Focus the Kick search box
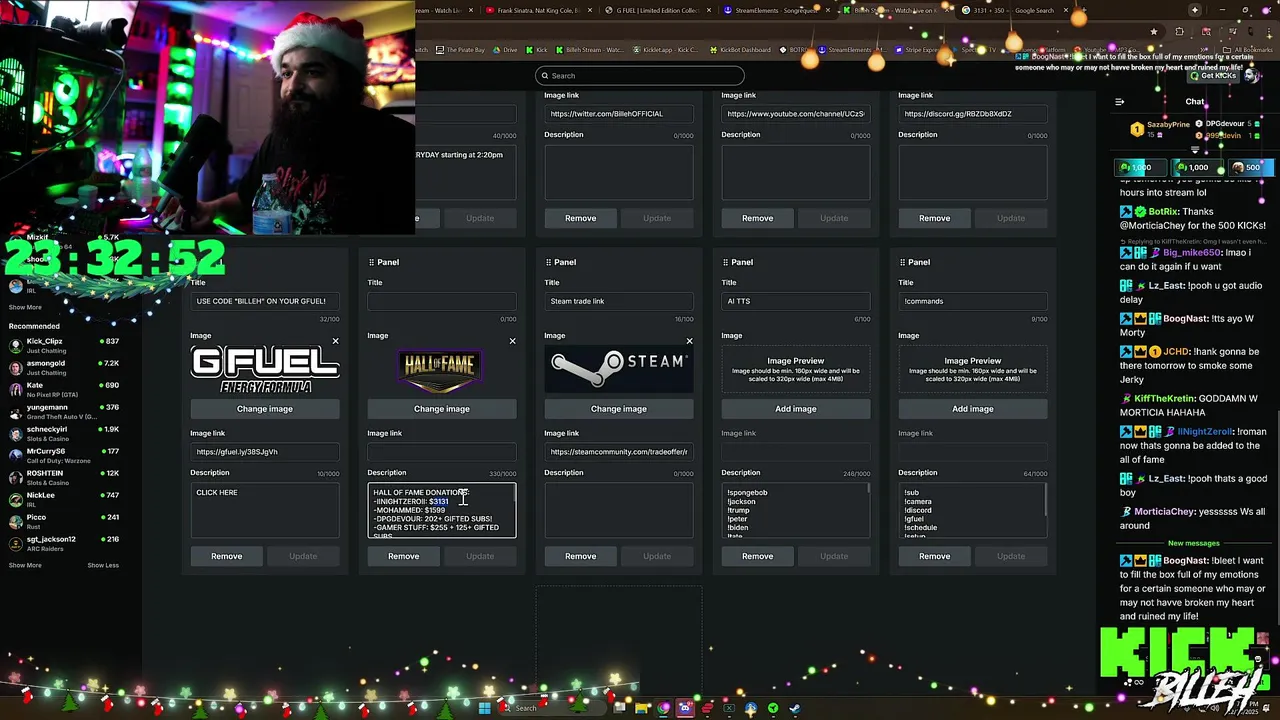Viewport: 1280px width, 720px height. click(x=640, y=76)
